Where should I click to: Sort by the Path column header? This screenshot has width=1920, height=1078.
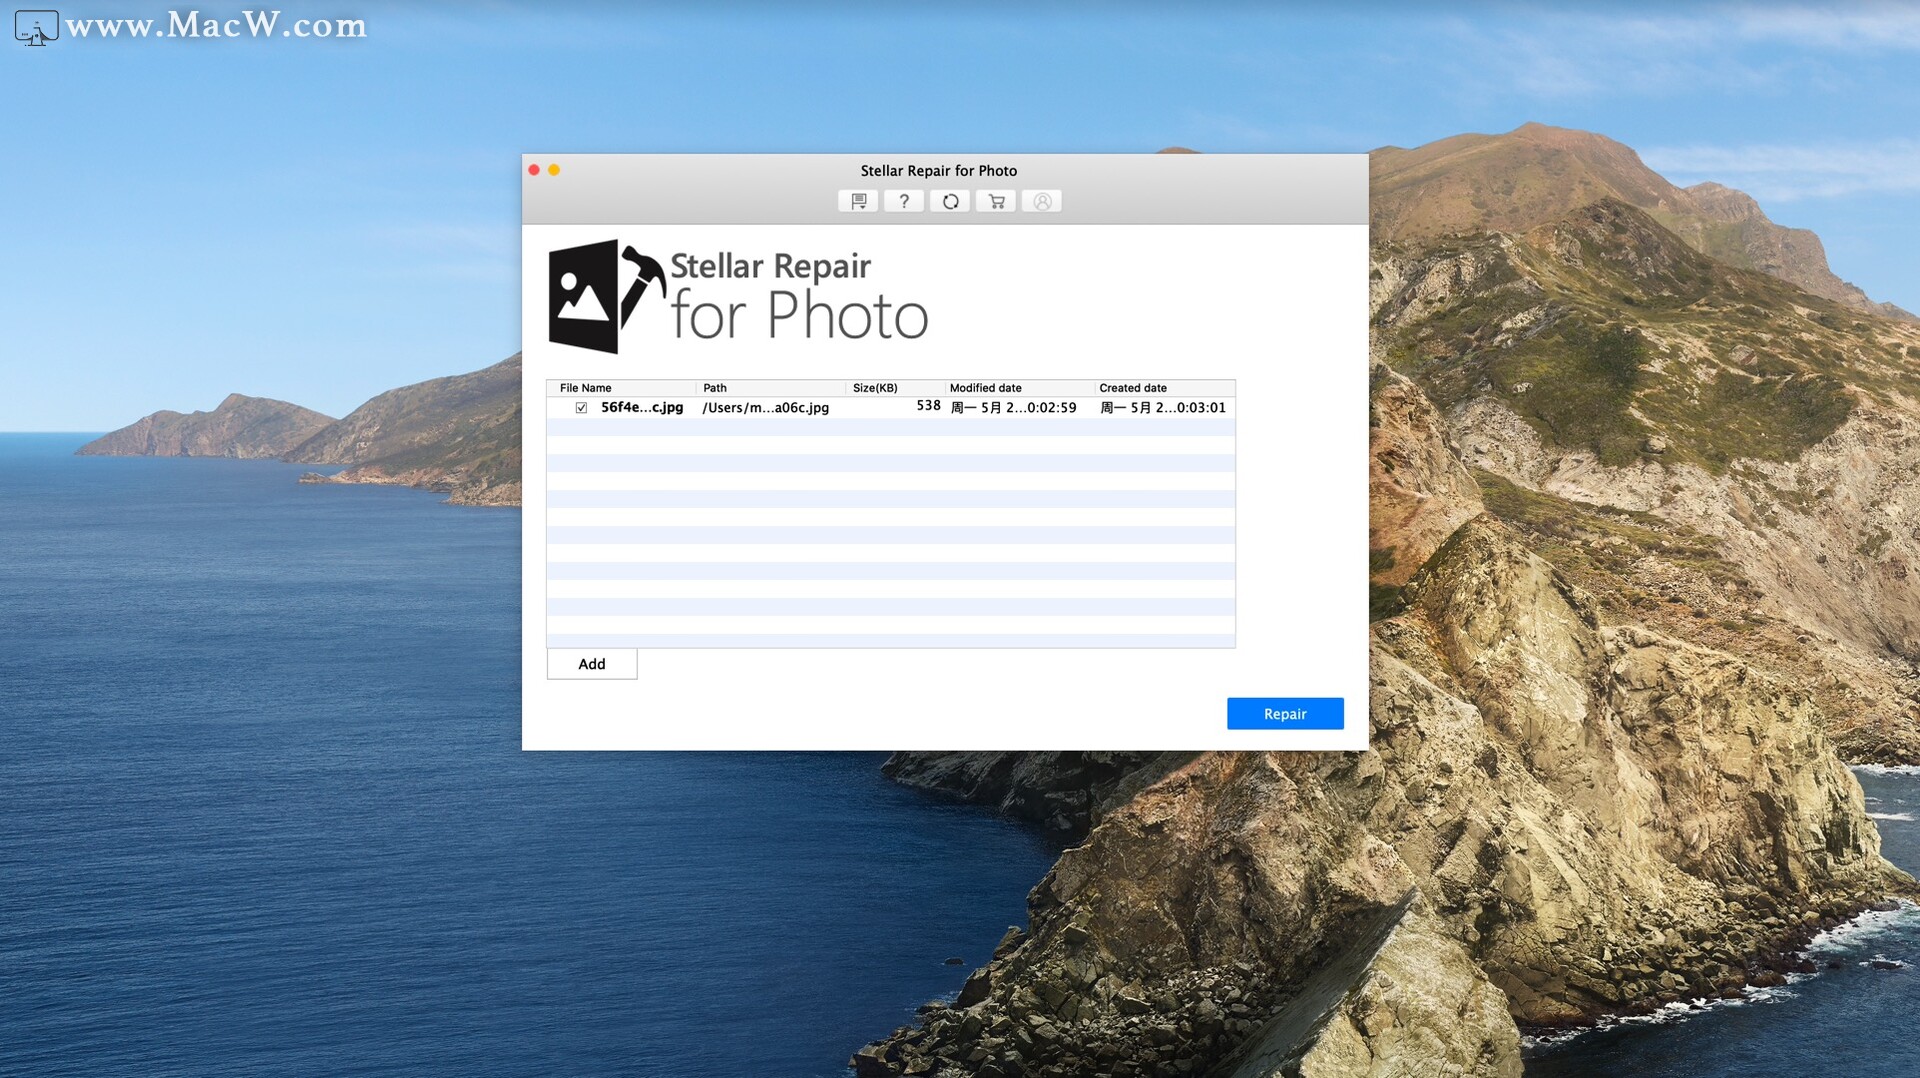click(771, 388)
